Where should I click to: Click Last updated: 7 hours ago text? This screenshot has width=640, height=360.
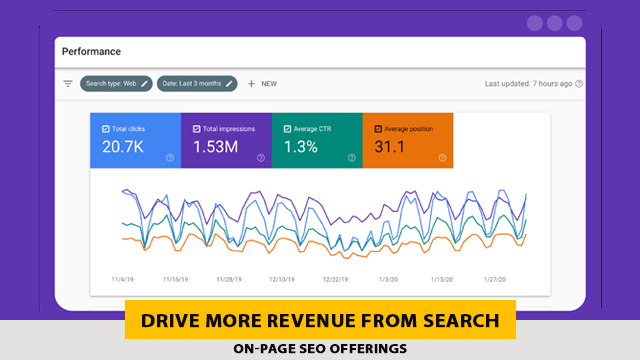[x=529, y=84]
